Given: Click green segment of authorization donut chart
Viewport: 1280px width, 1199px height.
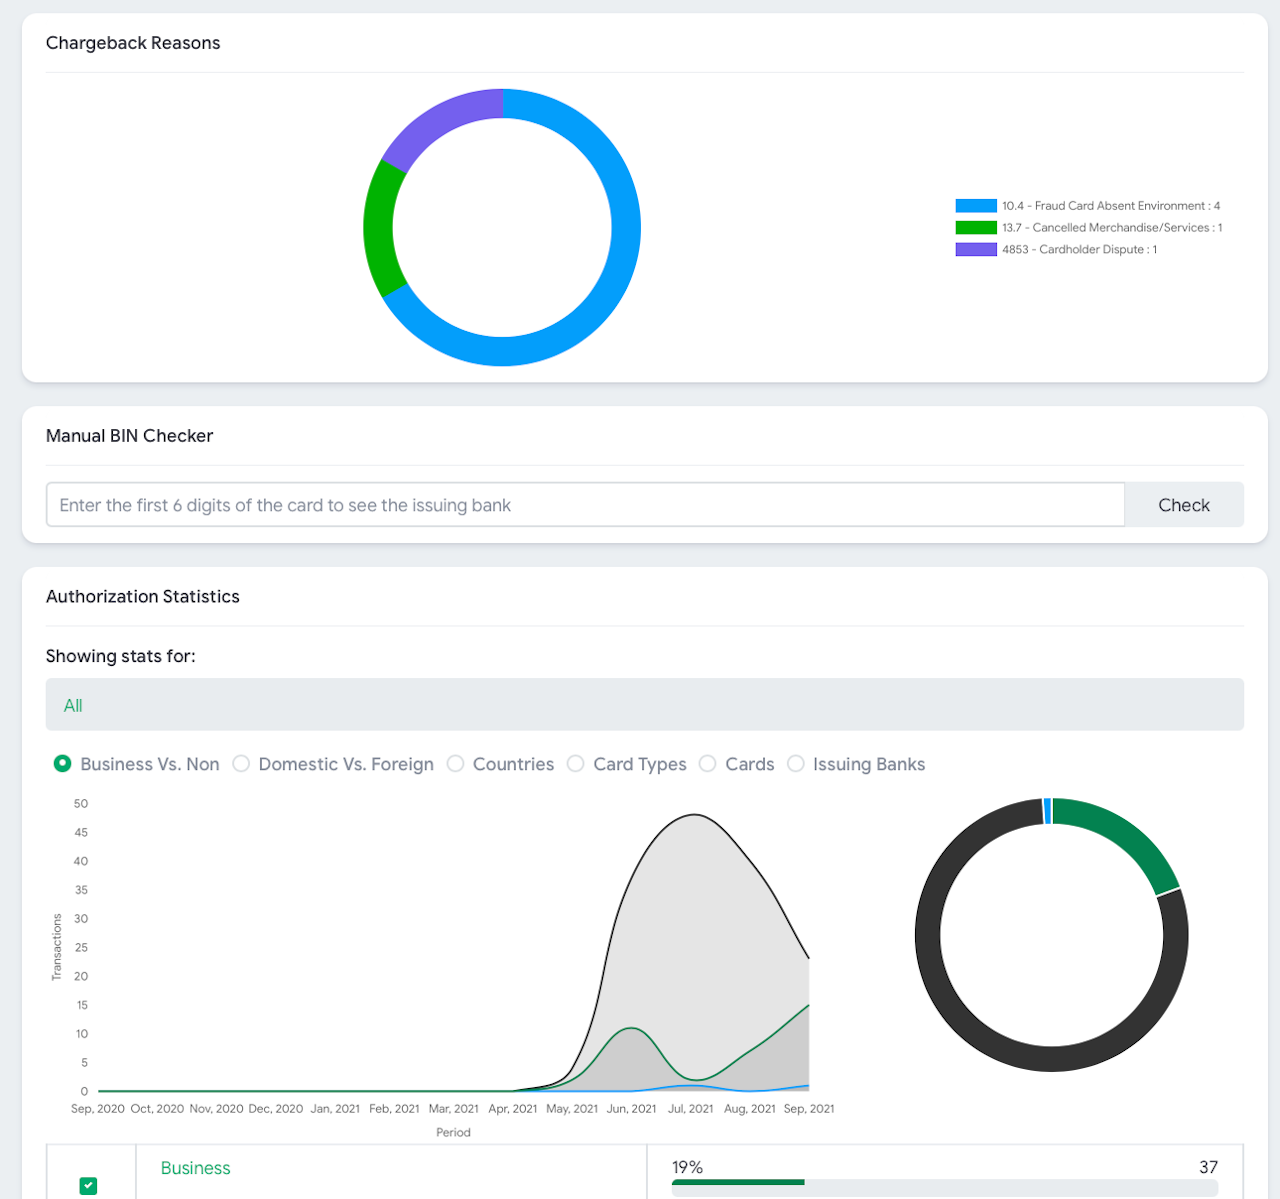Looking at the screenshot, I should click(1122, 838).
